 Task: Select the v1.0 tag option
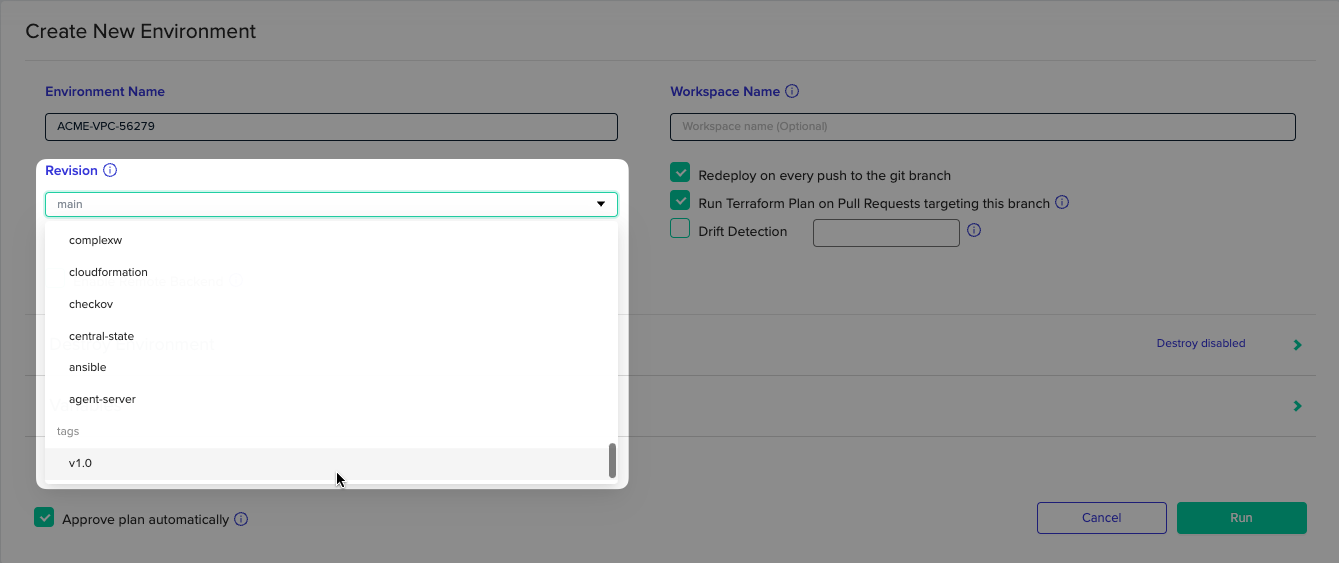(81, 463)
